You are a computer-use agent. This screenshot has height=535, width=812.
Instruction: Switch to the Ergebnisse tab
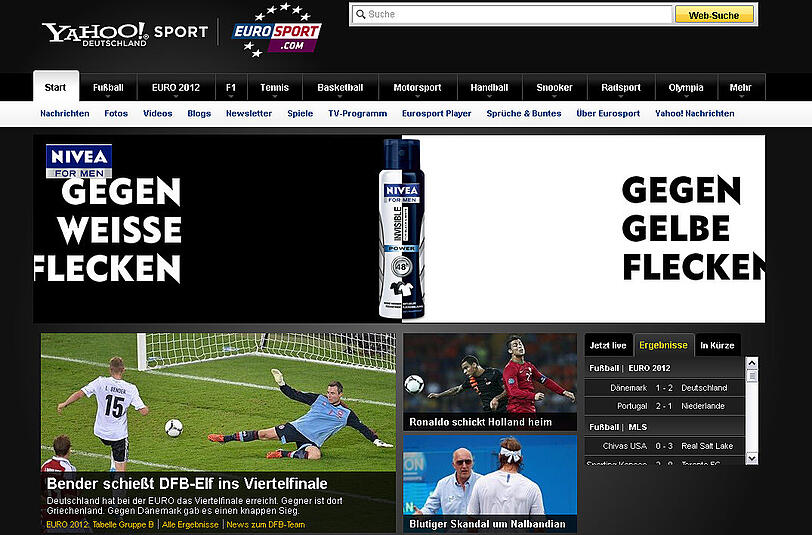(x=663, y=345)
